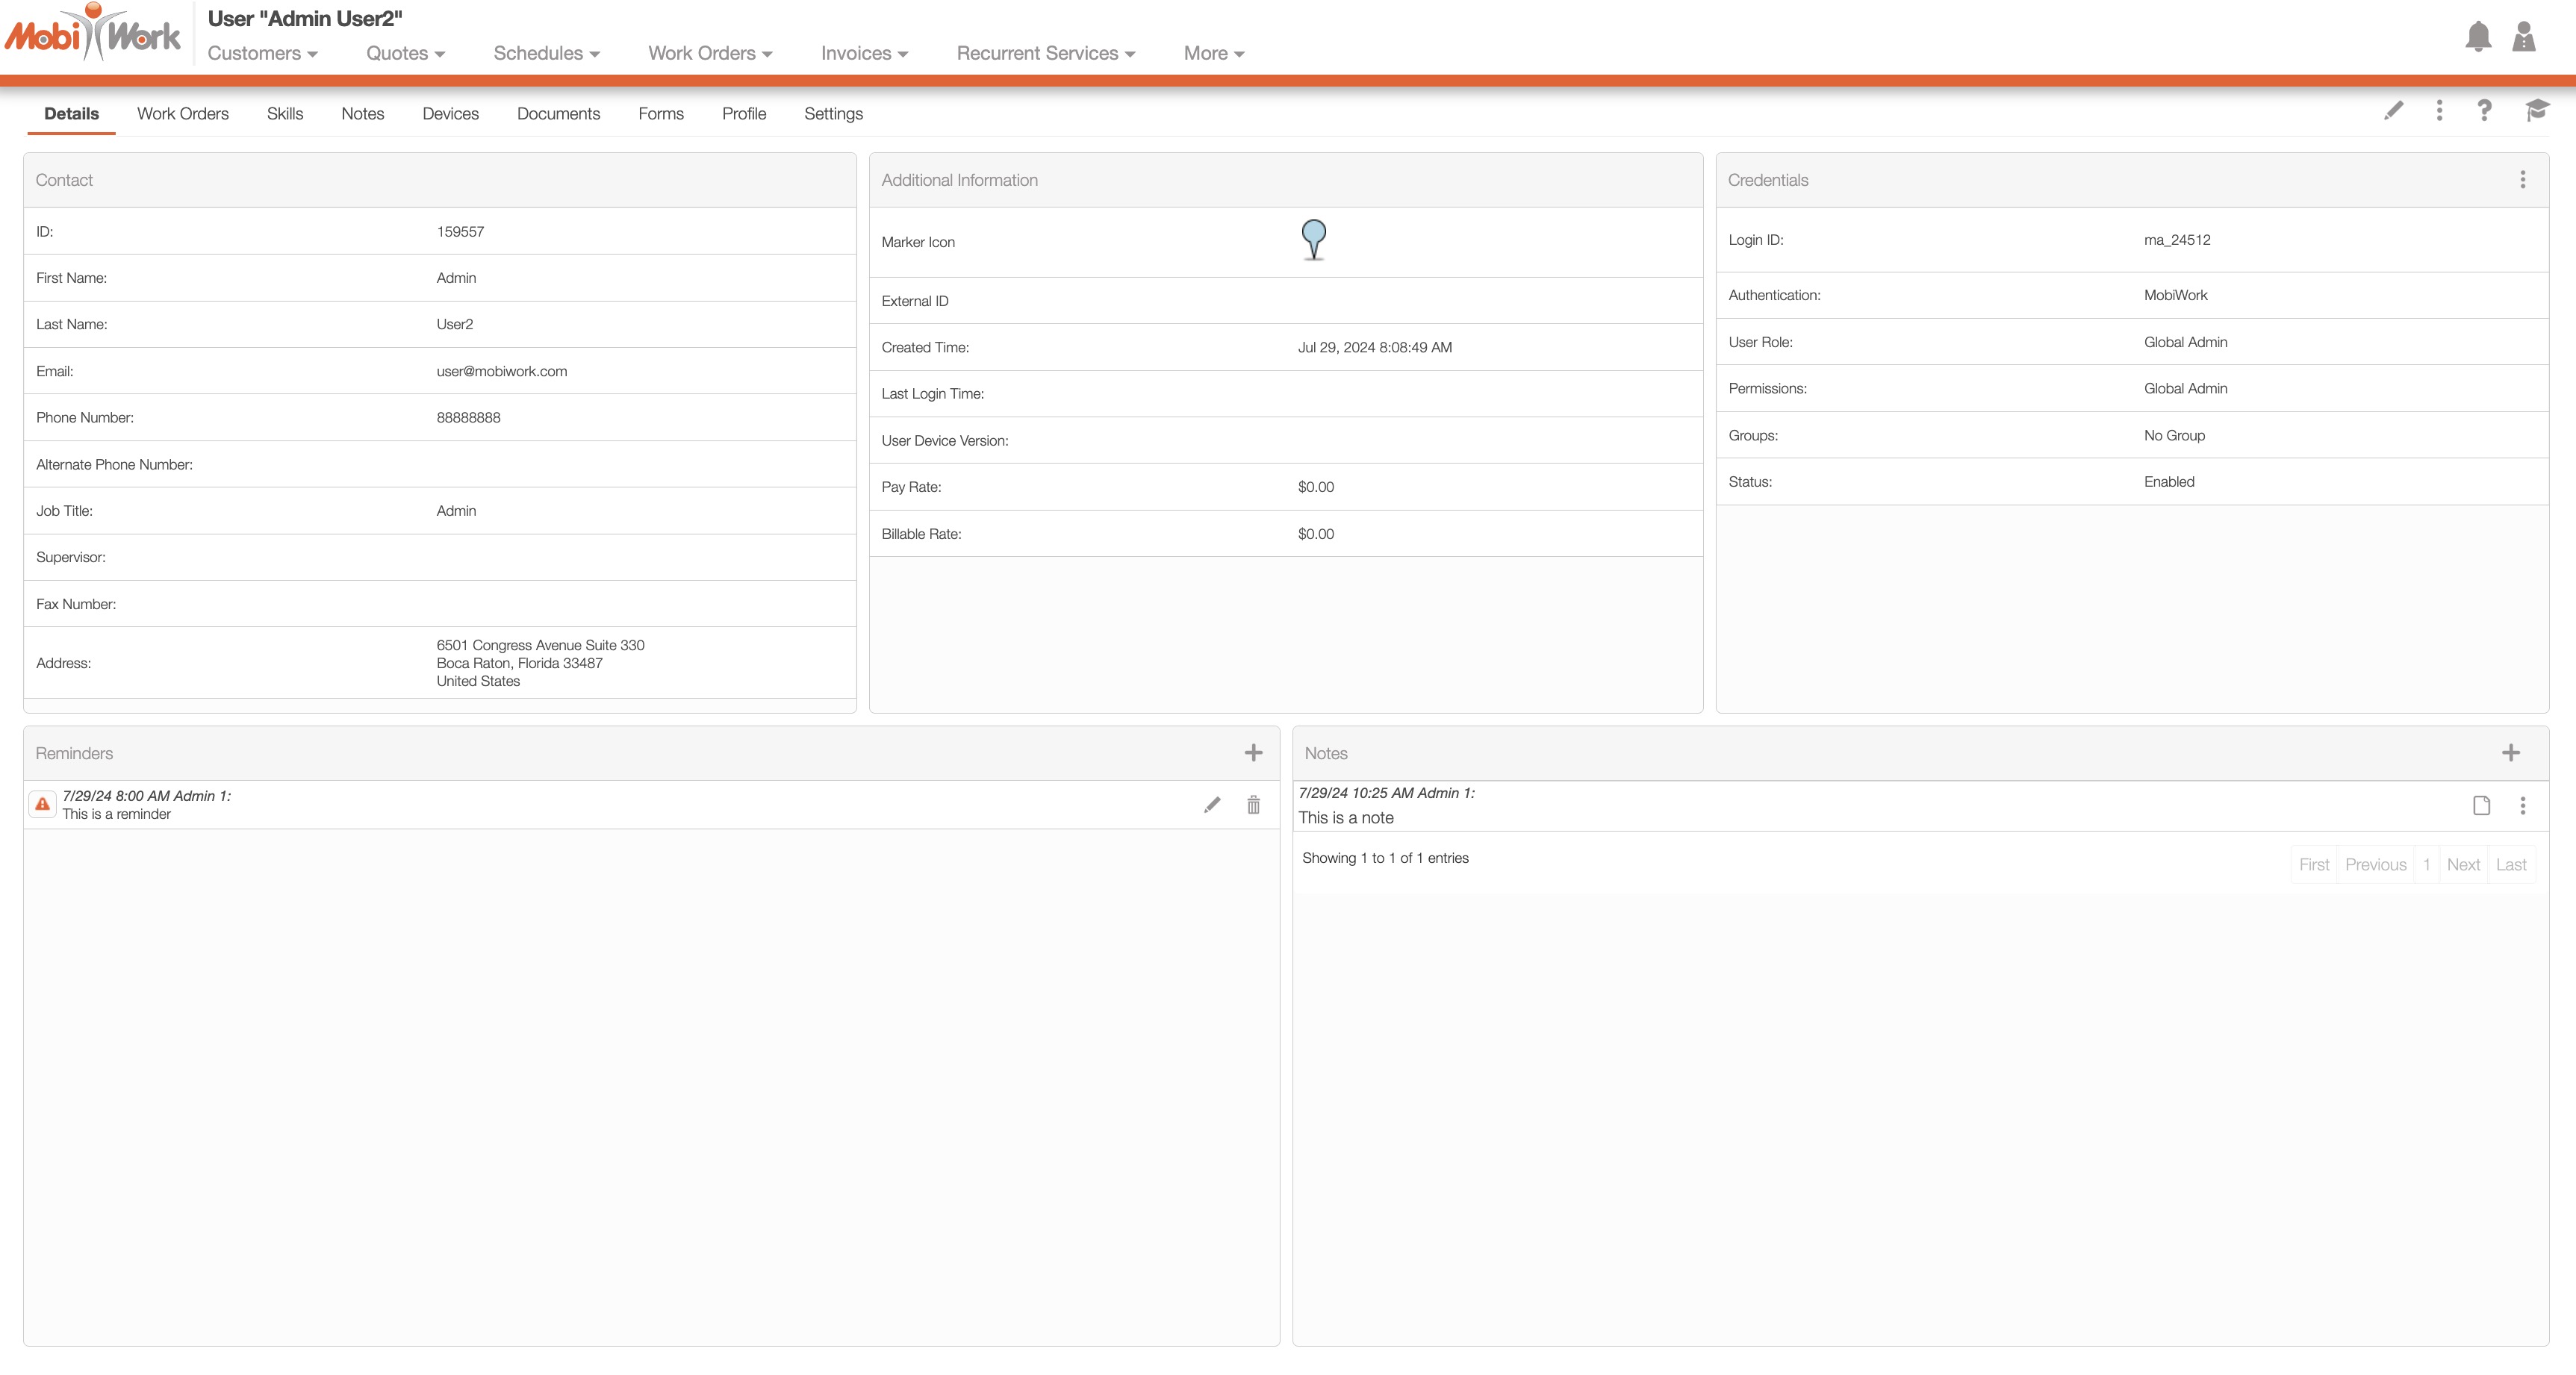Open Credentials panel three-dot menu
Screen dimensions: 2576x1375
(x=2522, y=180)
